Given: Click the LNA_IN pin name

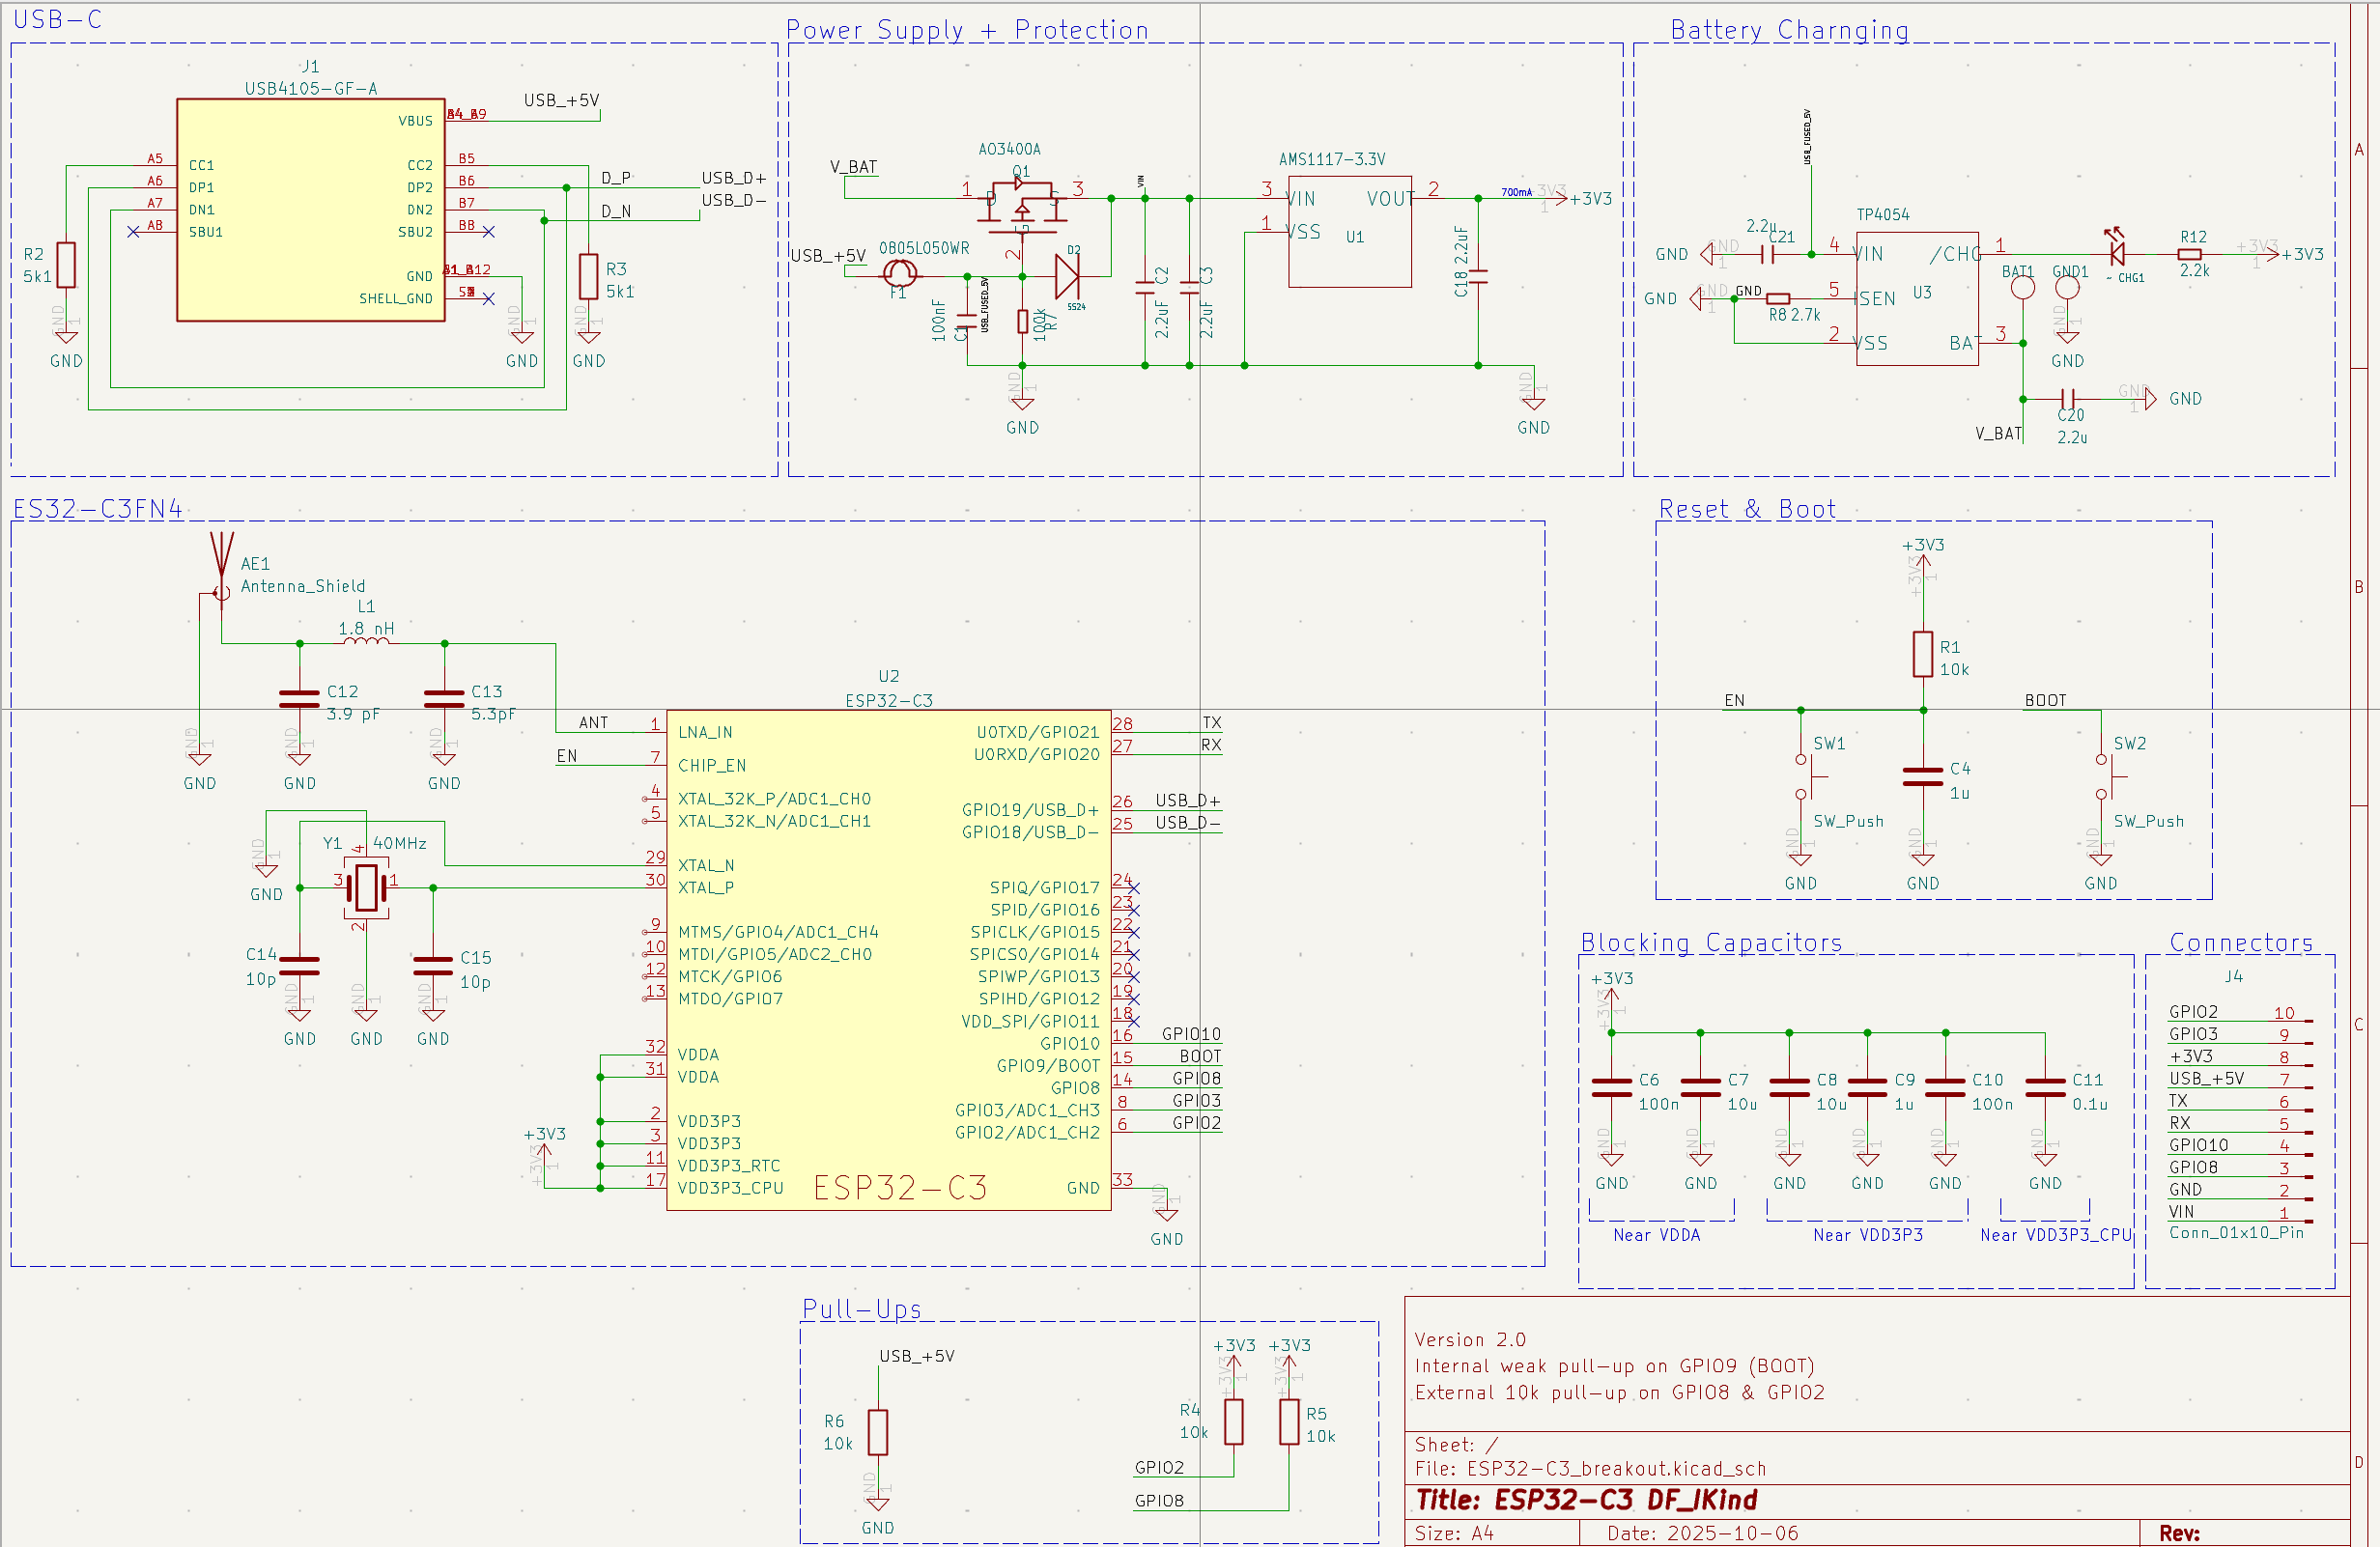Looking at the screenshot, I should pyautogui.click(x=705, y=732).
